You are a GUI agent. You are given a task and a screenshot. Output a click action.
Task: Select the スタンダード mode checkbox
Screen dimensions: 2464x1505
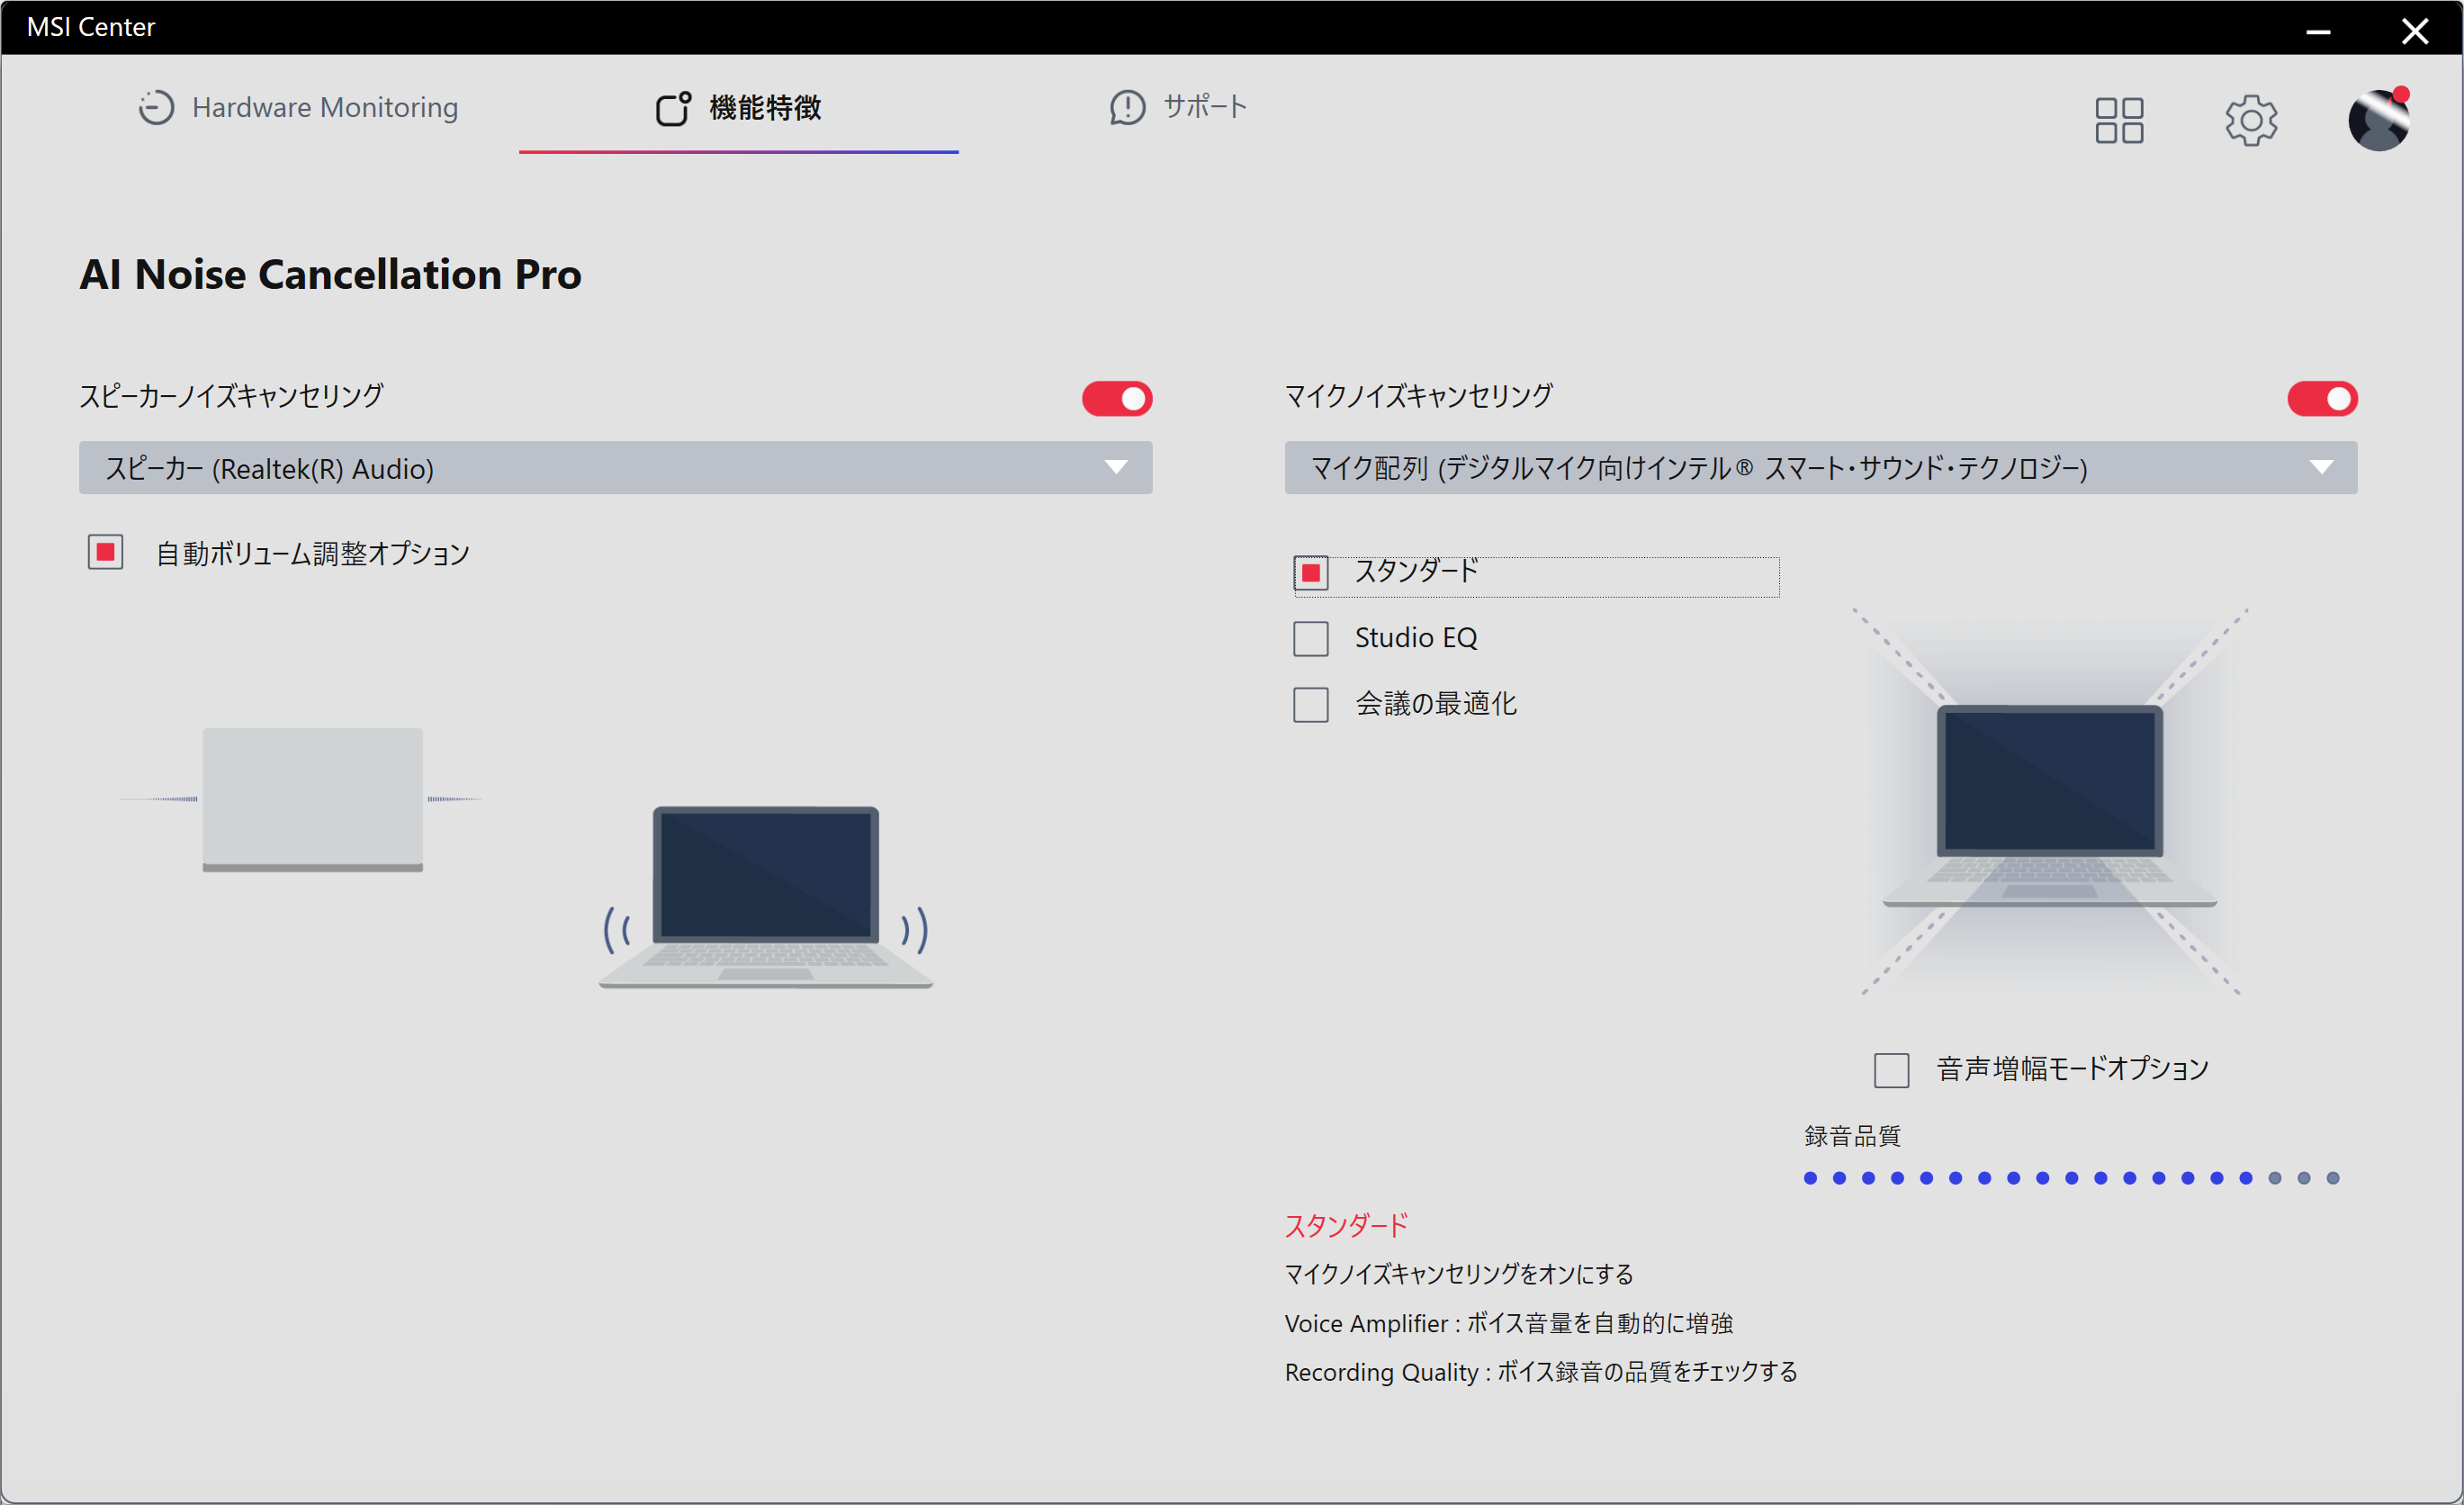click(x=1311, y=573)
